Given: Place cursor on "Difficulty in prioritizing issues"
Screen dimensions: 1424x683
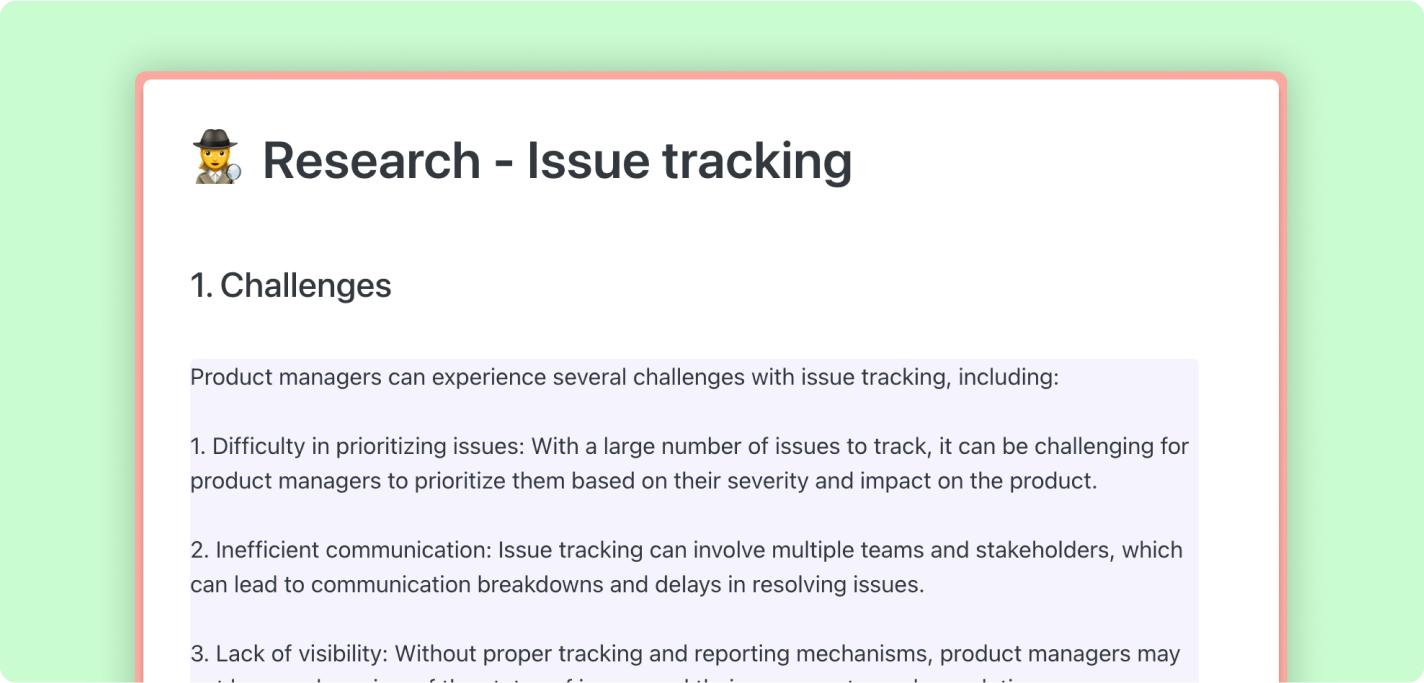Looking at the screenshot, I should tap(368, 446).
